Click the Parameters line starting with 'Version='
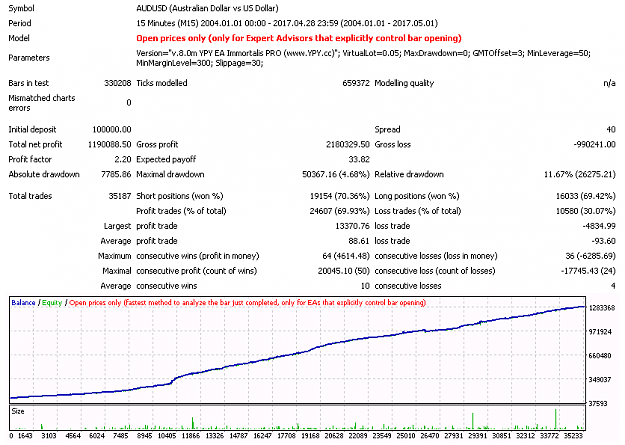Screen dimensions: 625x445 pos(364,53)
